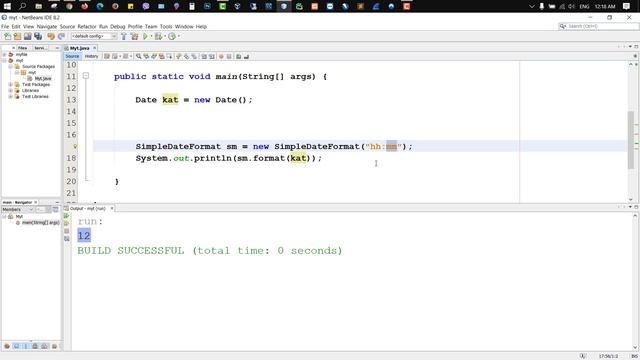Expand the Test Packages node
This screenshot has height=360, width=640.
11,84
